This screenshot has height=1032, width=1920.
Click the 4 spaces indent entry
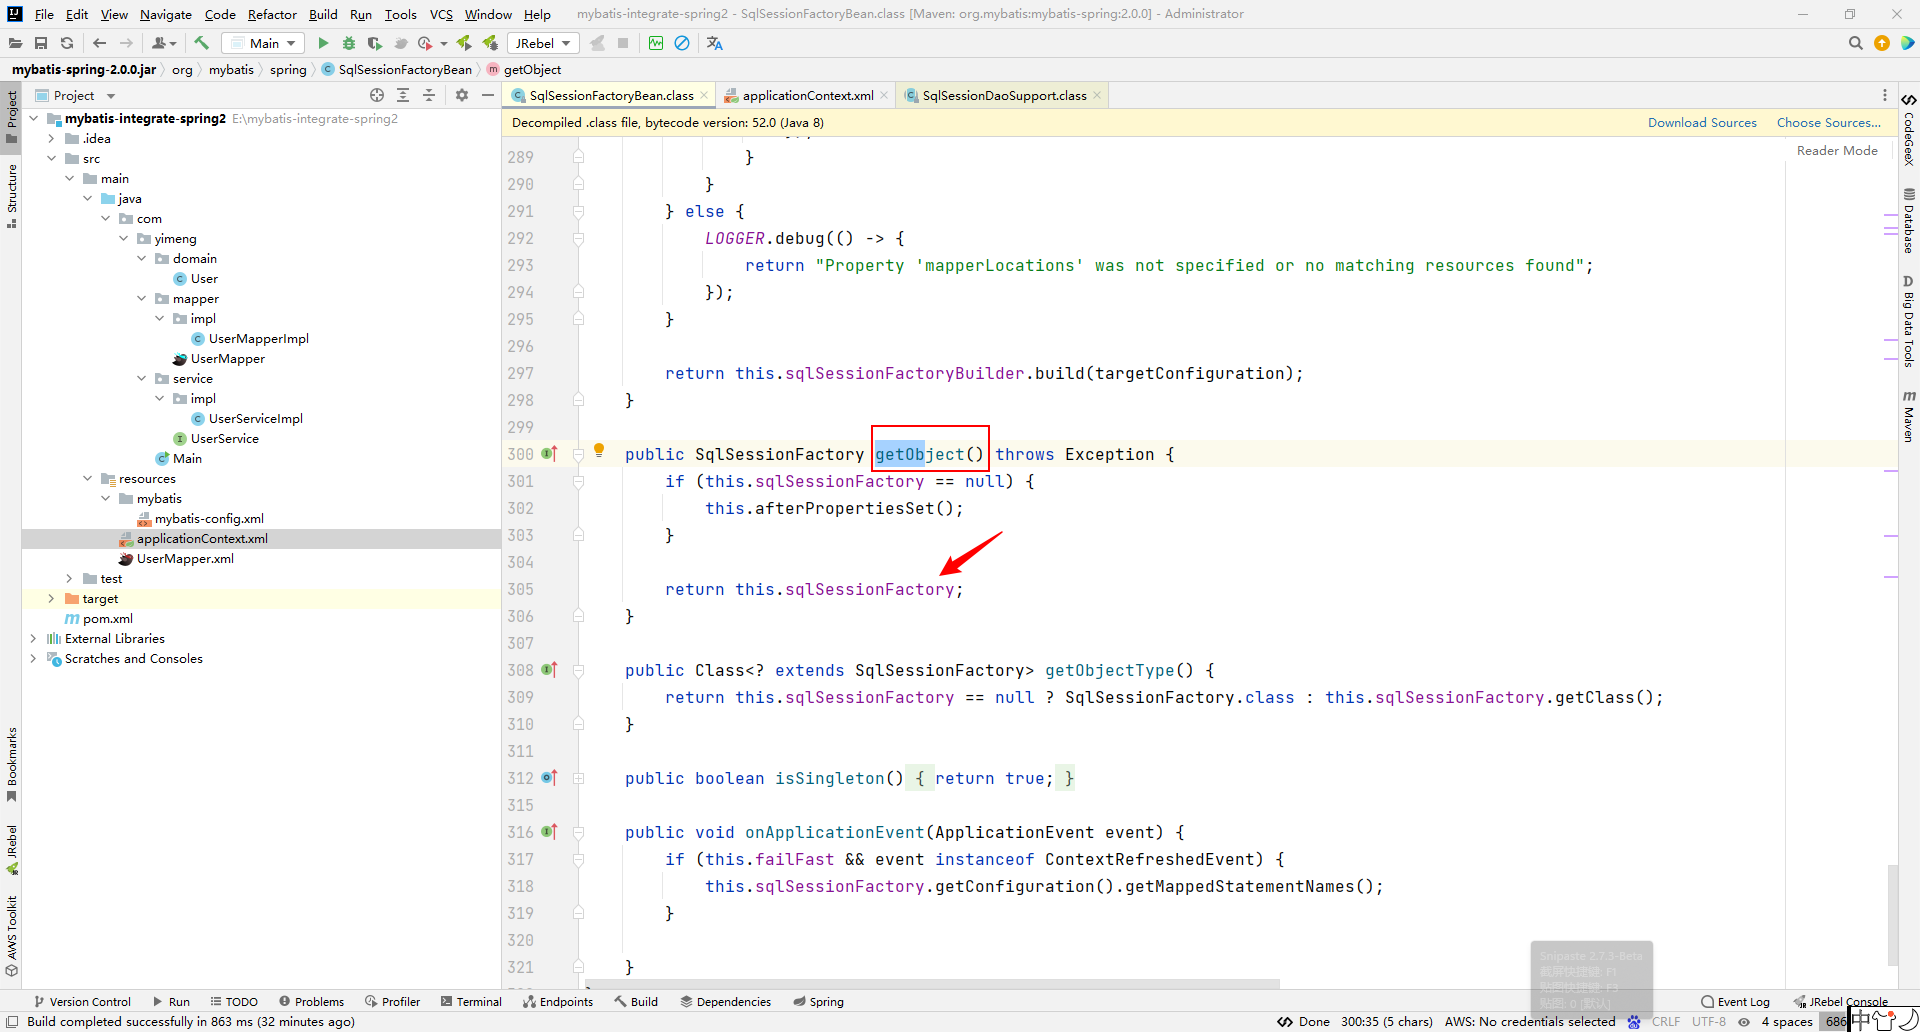(1787, 1021)
